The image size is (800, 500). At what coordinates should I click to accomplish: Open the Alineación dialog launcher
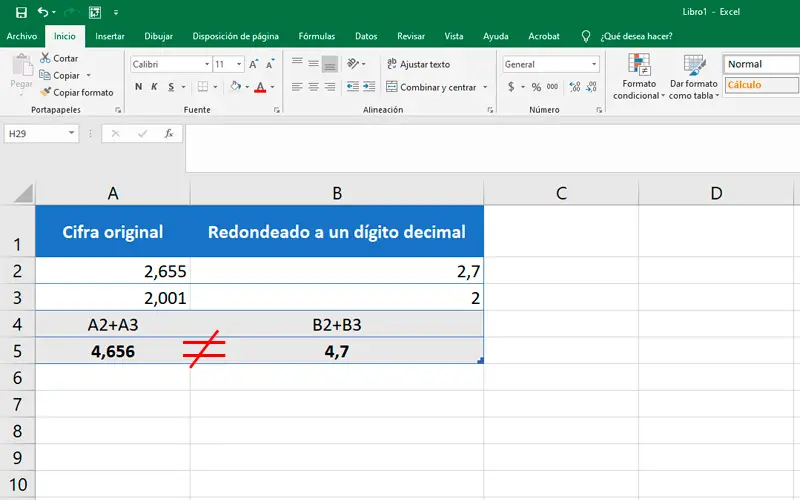click(490, 110)
